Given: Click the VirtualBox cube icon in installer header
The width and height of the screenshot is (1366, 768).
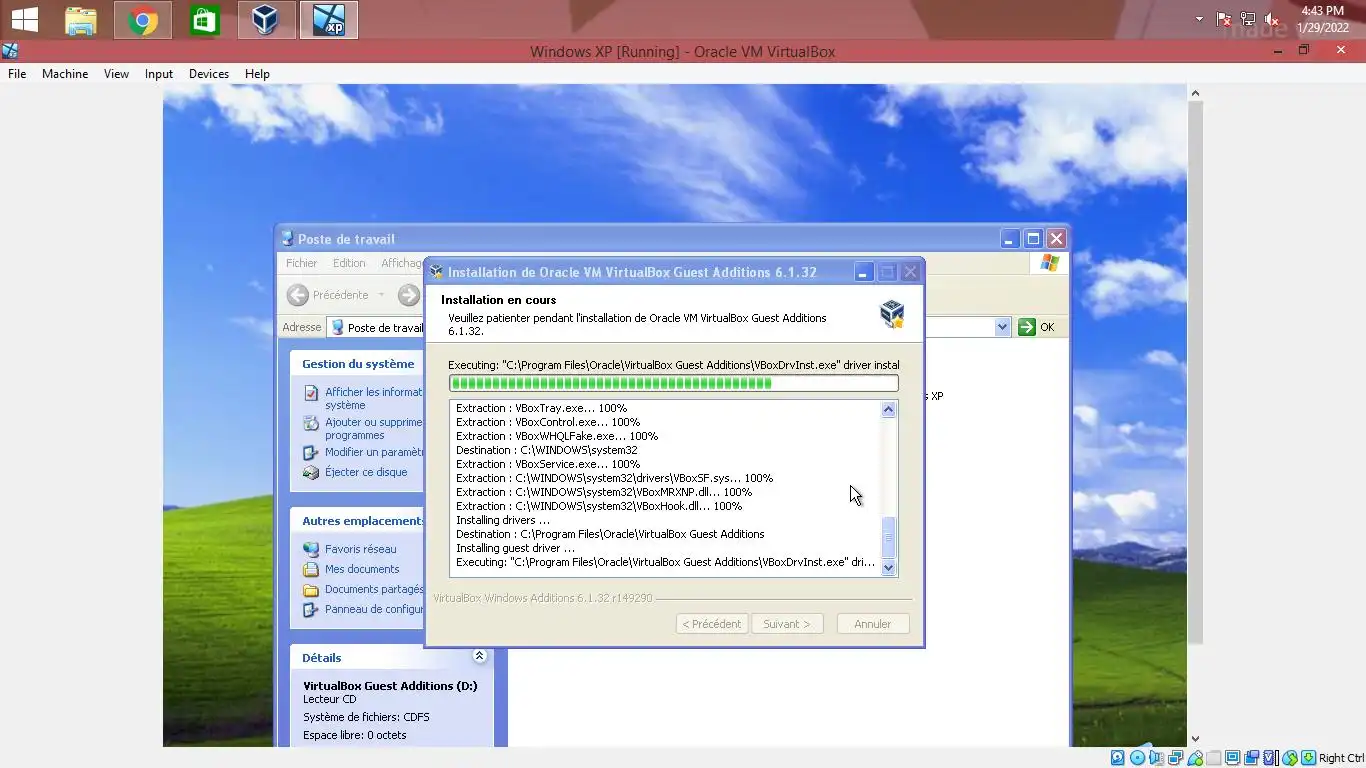Looking at the screenshot, I should [x=891, y=314].
